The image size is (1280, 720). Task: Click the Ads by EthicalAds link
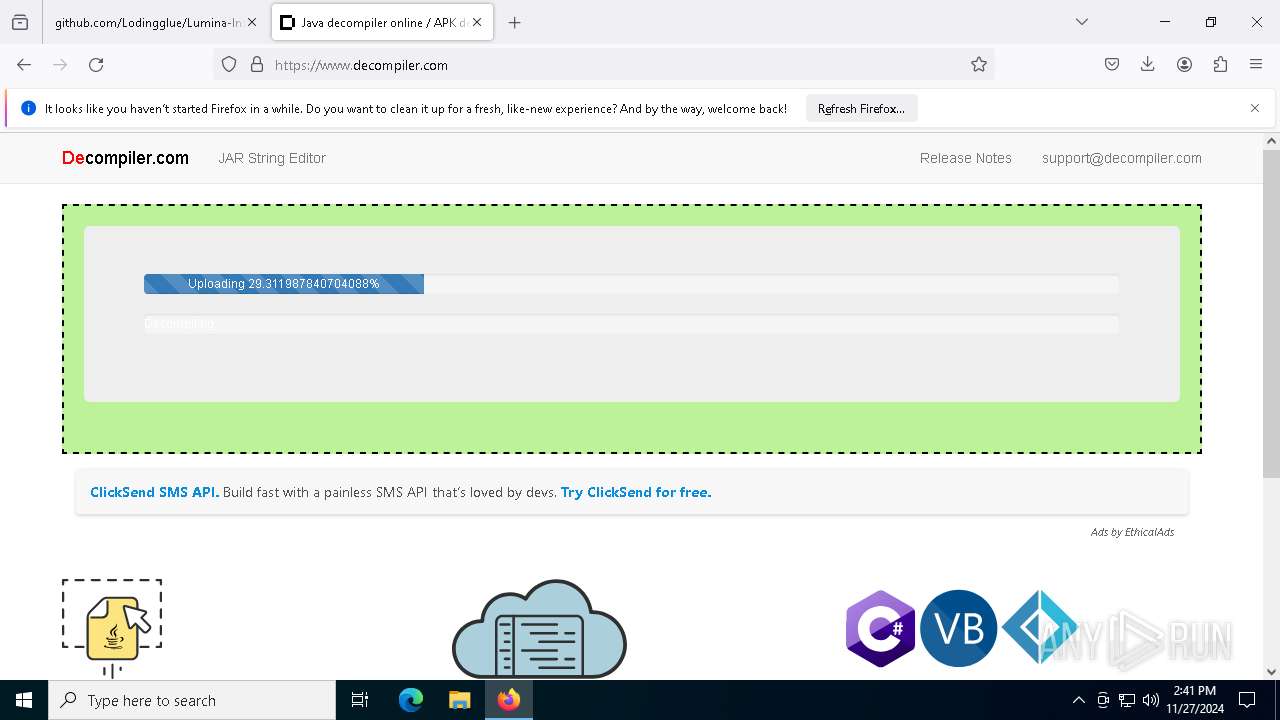tap(1132, 532)
